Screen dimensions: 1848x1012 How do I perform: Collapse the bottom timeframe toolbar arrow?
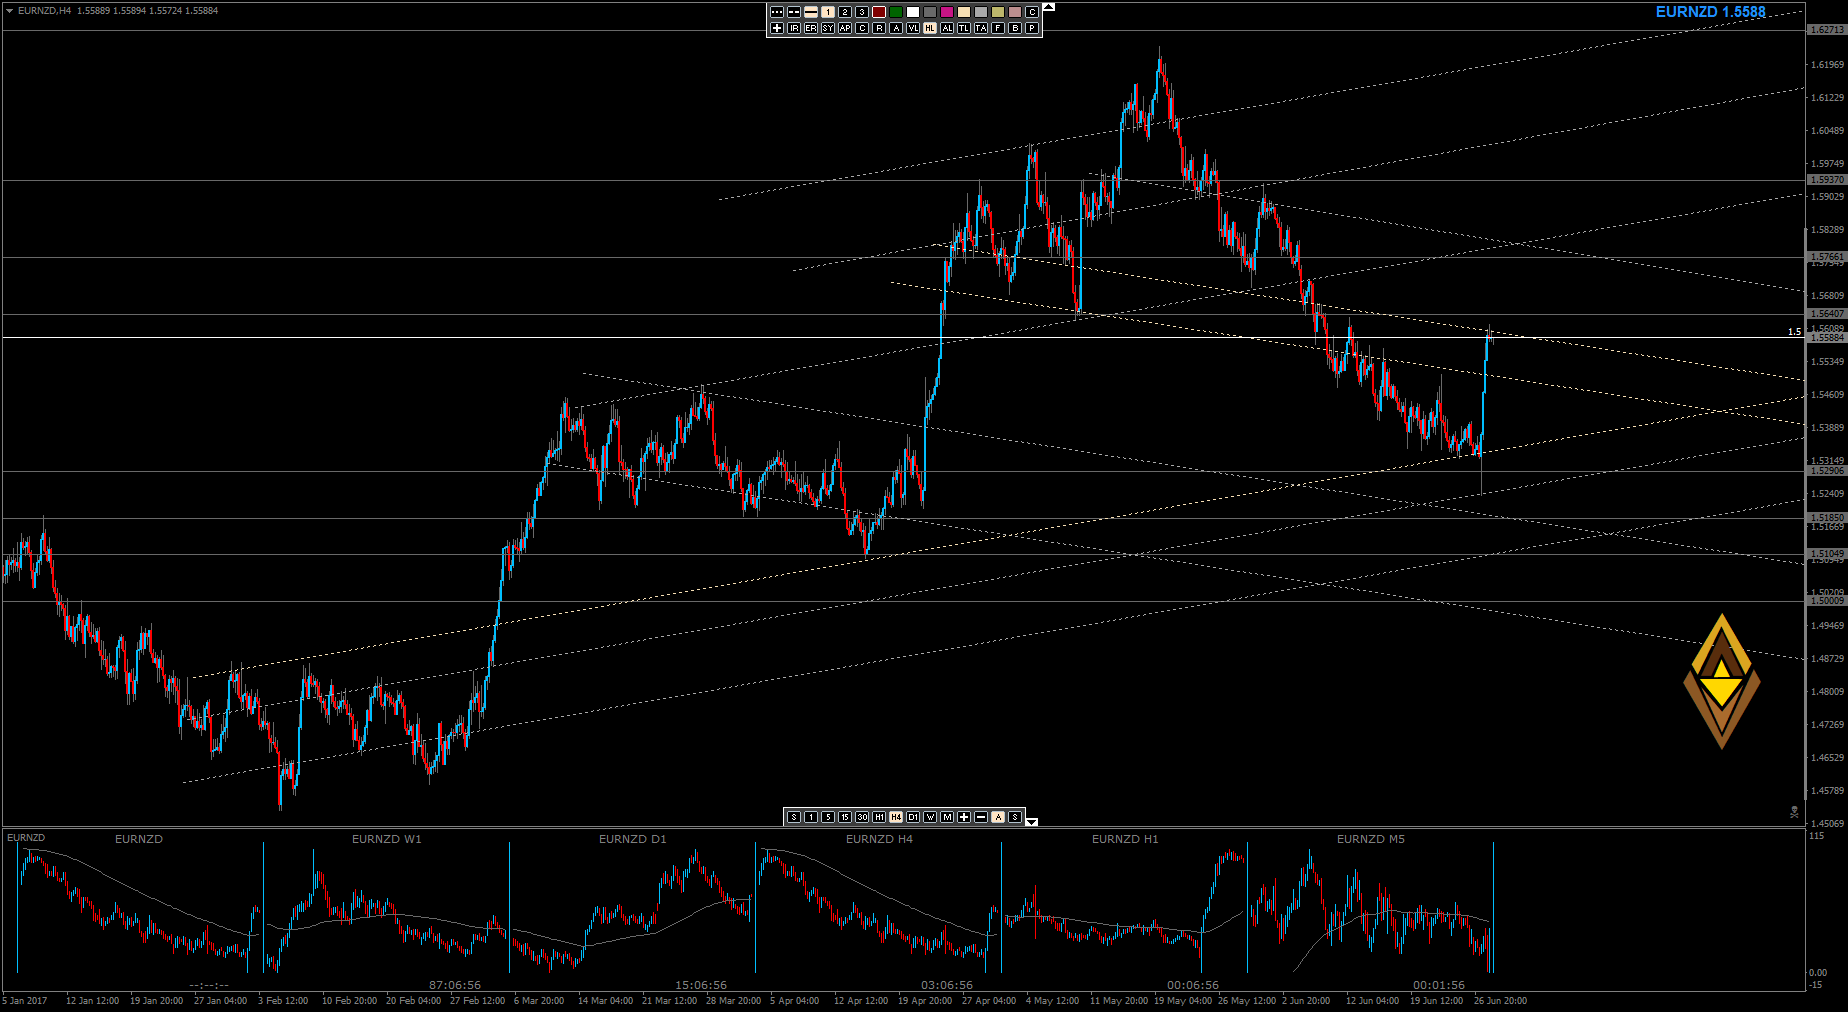pyautogui.click(x=1032, y=821)
